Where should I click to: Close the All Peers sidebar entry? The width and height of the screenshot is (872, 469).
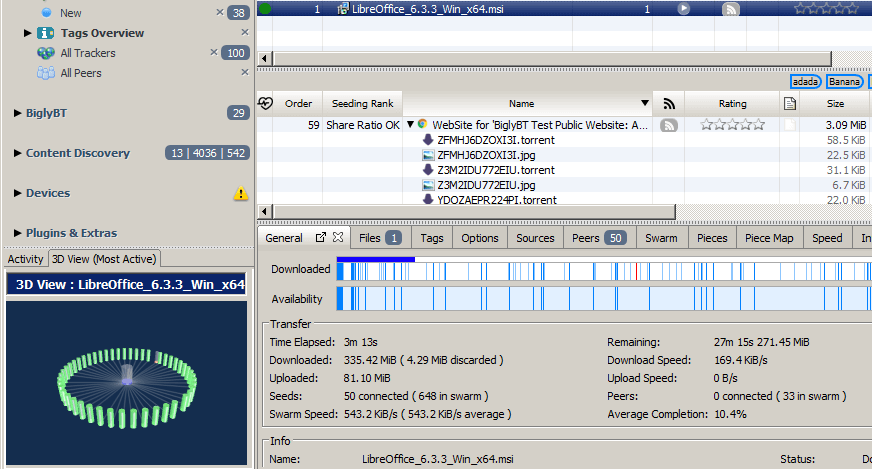coord(245,72)
